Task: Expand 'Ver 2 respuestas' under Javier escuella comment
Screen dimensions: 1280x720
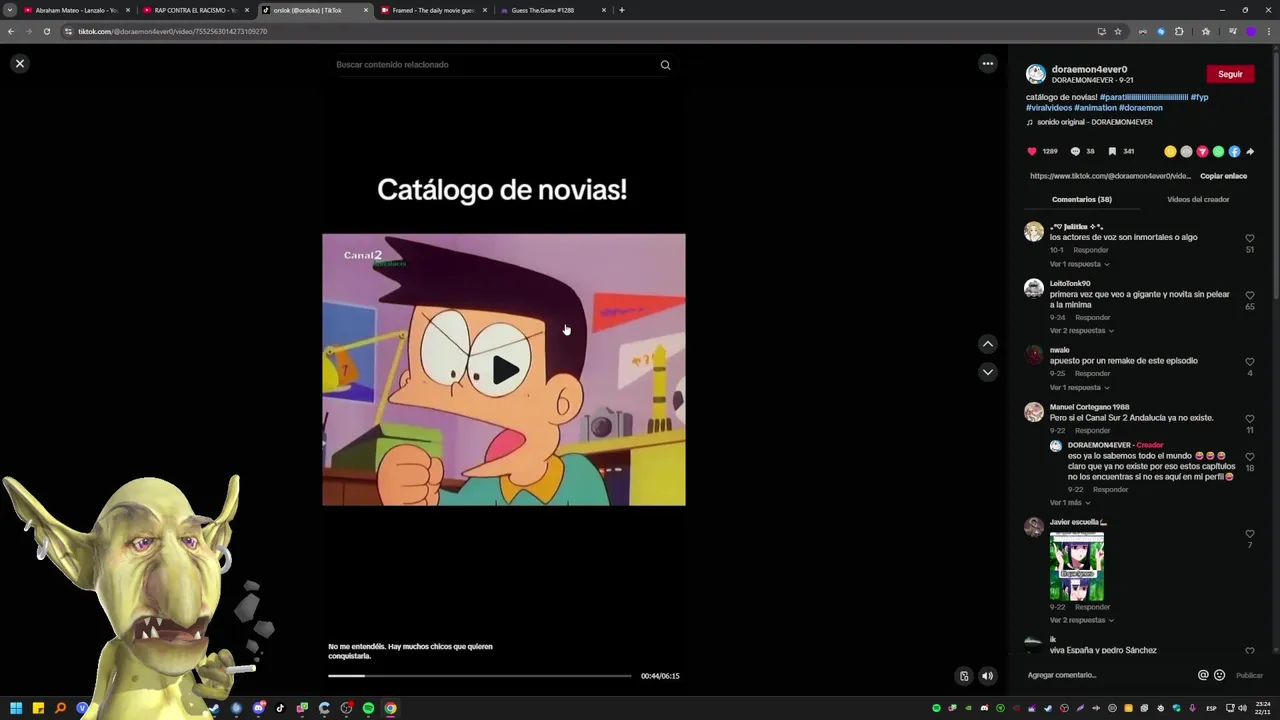Action: pyautogui.click(x=1081, y=620)
